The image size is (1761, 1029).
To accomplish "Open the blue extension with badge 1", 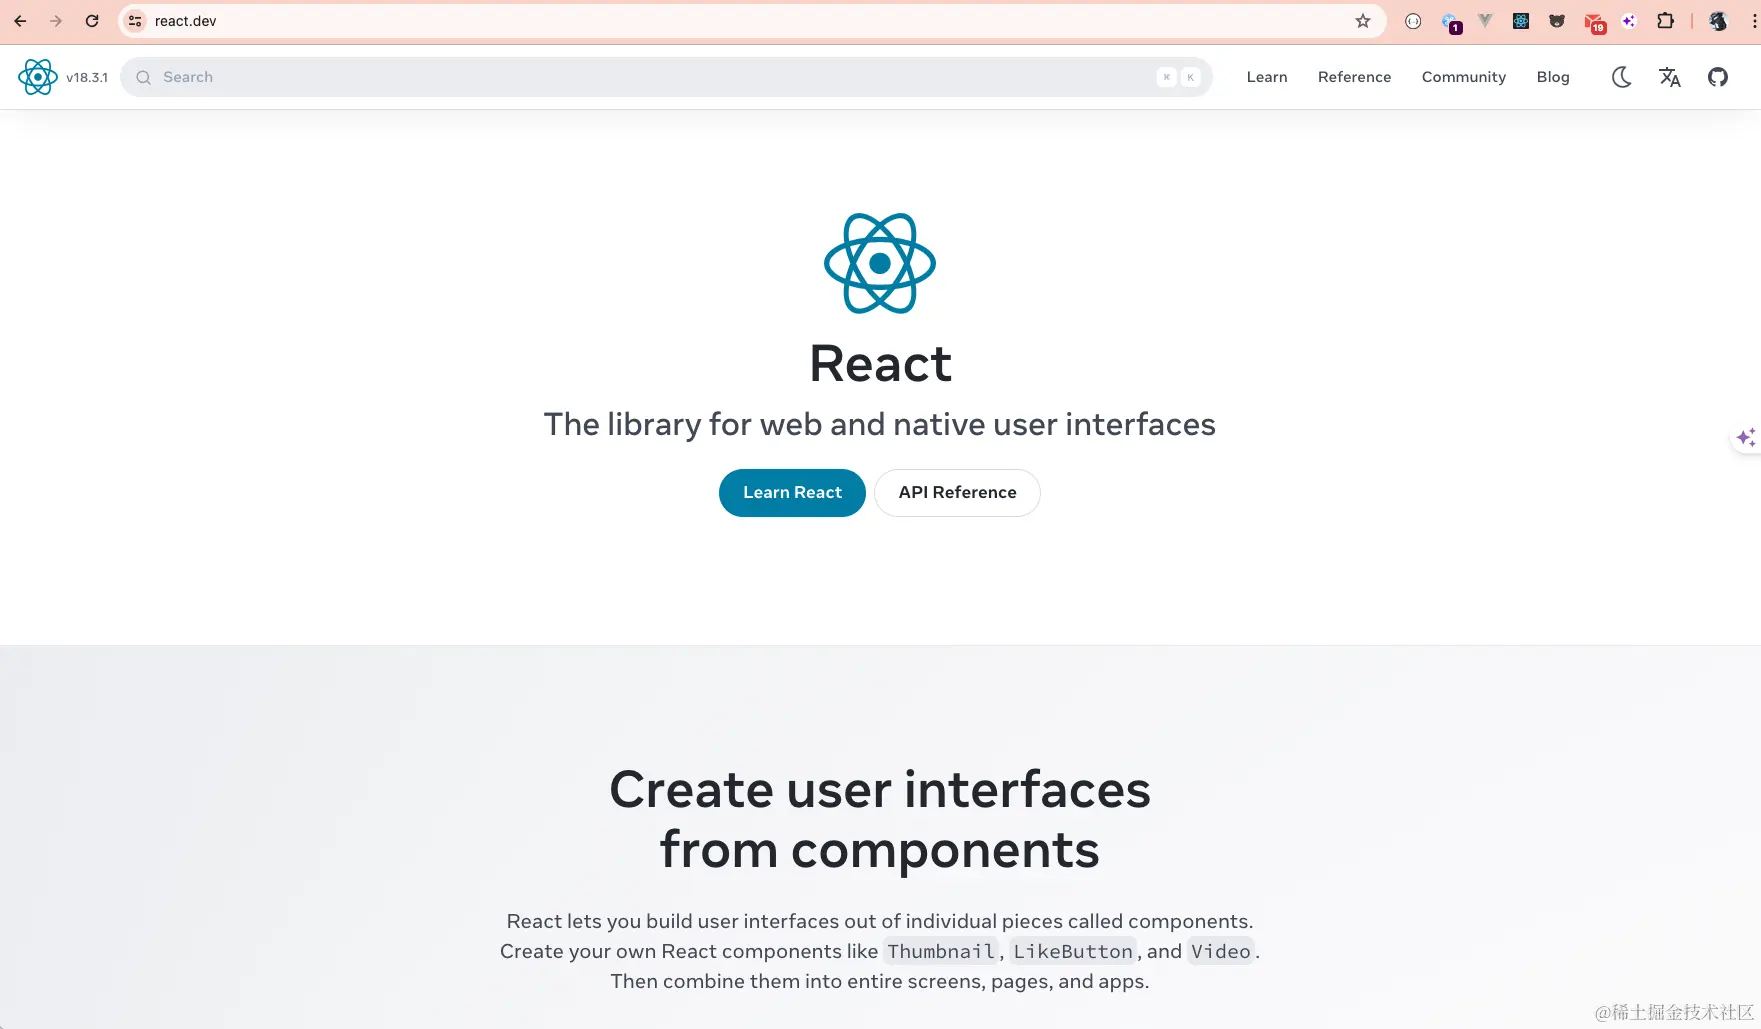I will 1450,22.
